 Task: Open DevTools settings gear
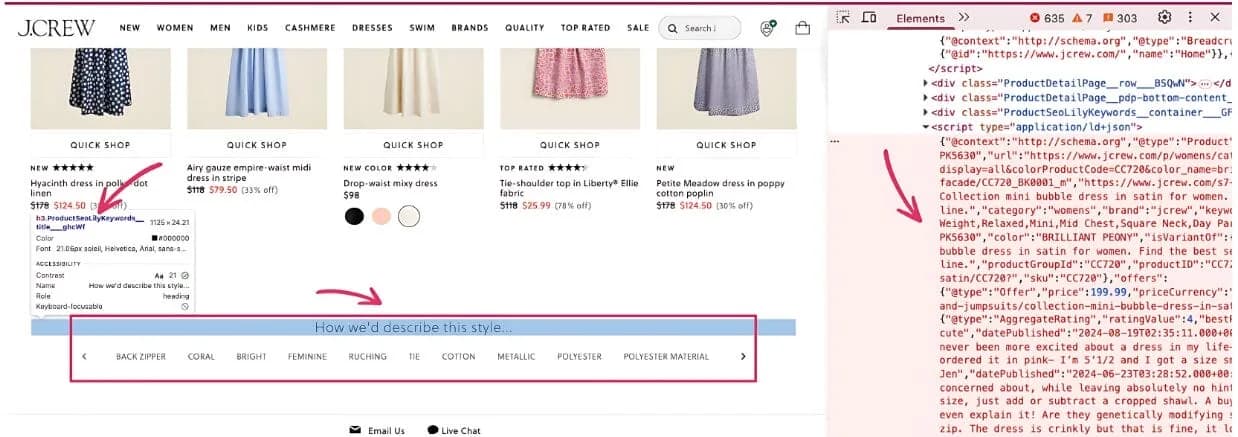1164,18
